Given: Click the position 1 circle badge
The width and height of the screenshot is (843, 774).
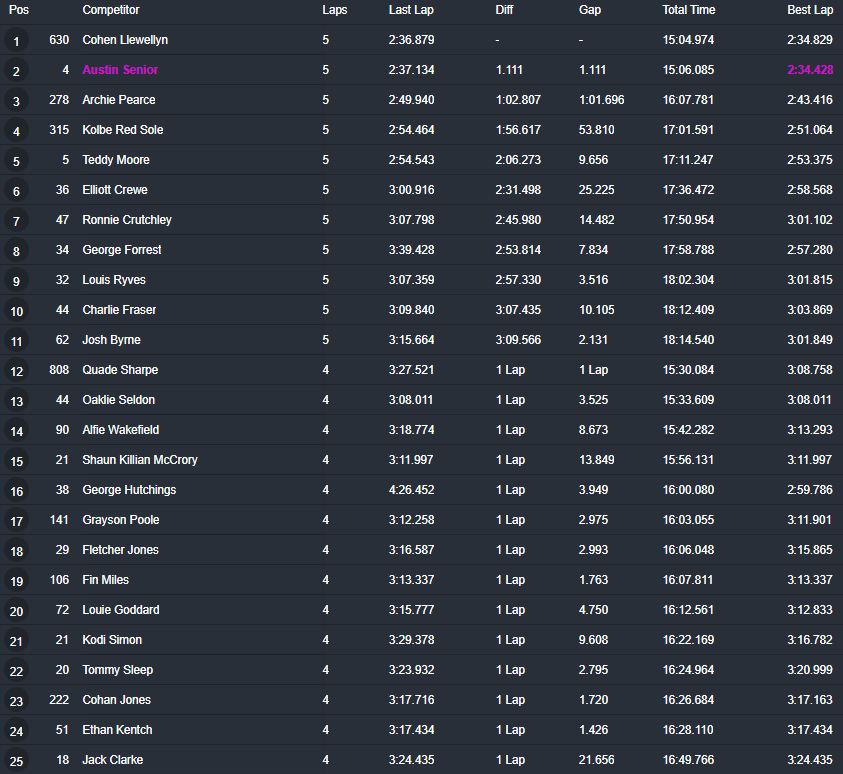Looking at the screenshot, I should pyautogui.click(x=16, y=41).
